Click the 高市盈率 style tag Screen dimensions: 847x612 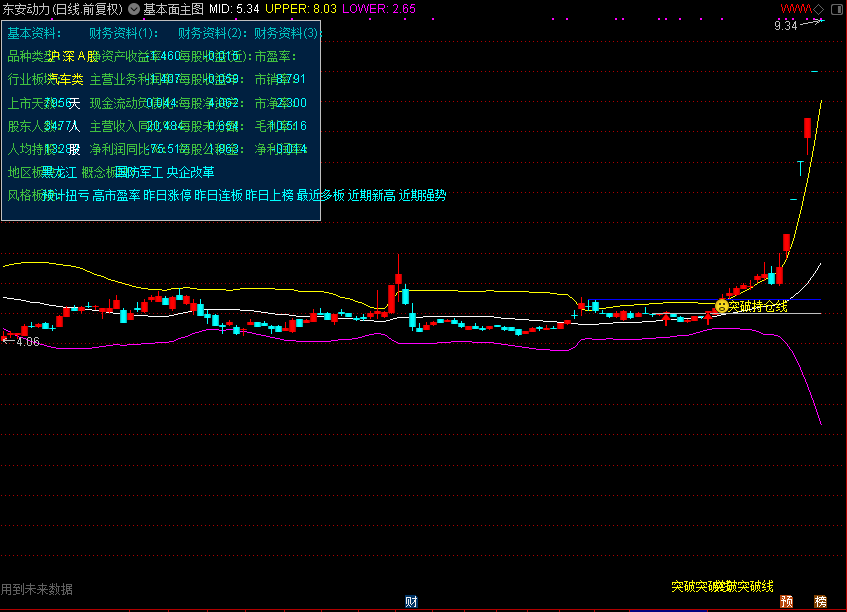[116, 196]
